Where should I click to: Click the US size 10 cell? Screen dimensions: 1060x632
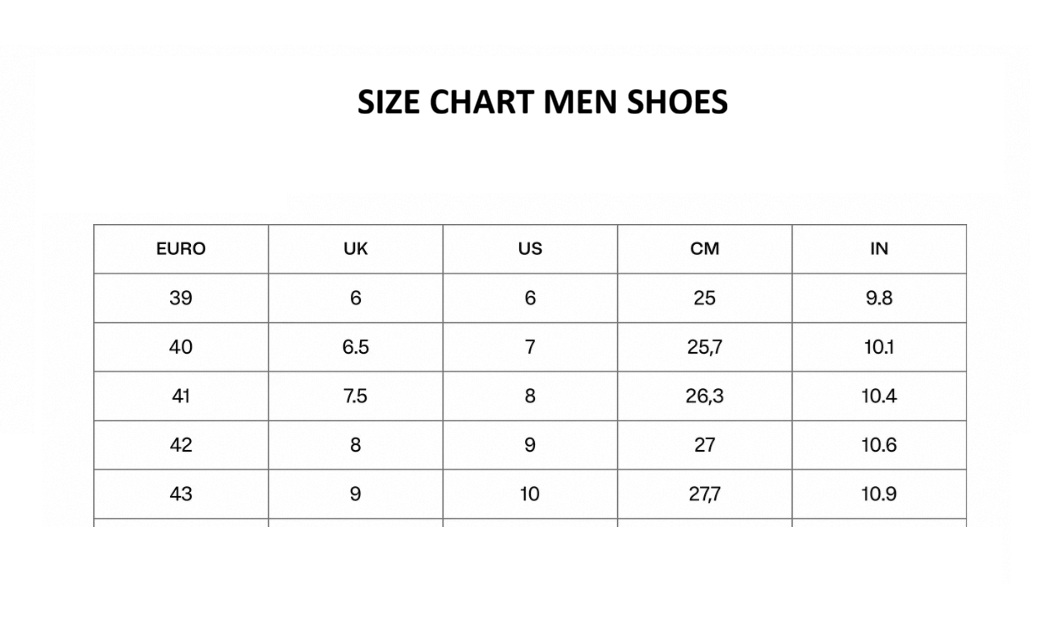tap(530, 494)
